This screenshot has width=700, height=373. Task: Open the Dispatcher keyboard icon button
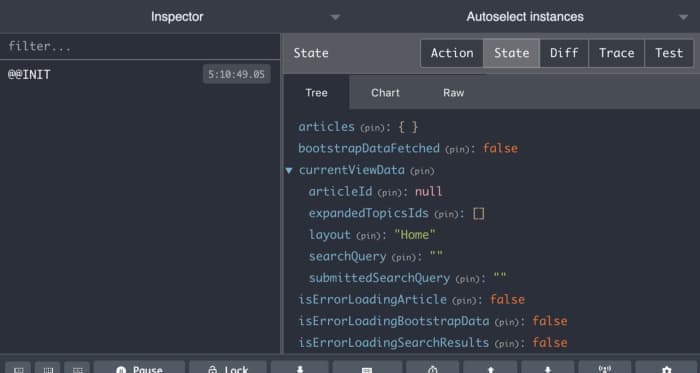point(367,368)
